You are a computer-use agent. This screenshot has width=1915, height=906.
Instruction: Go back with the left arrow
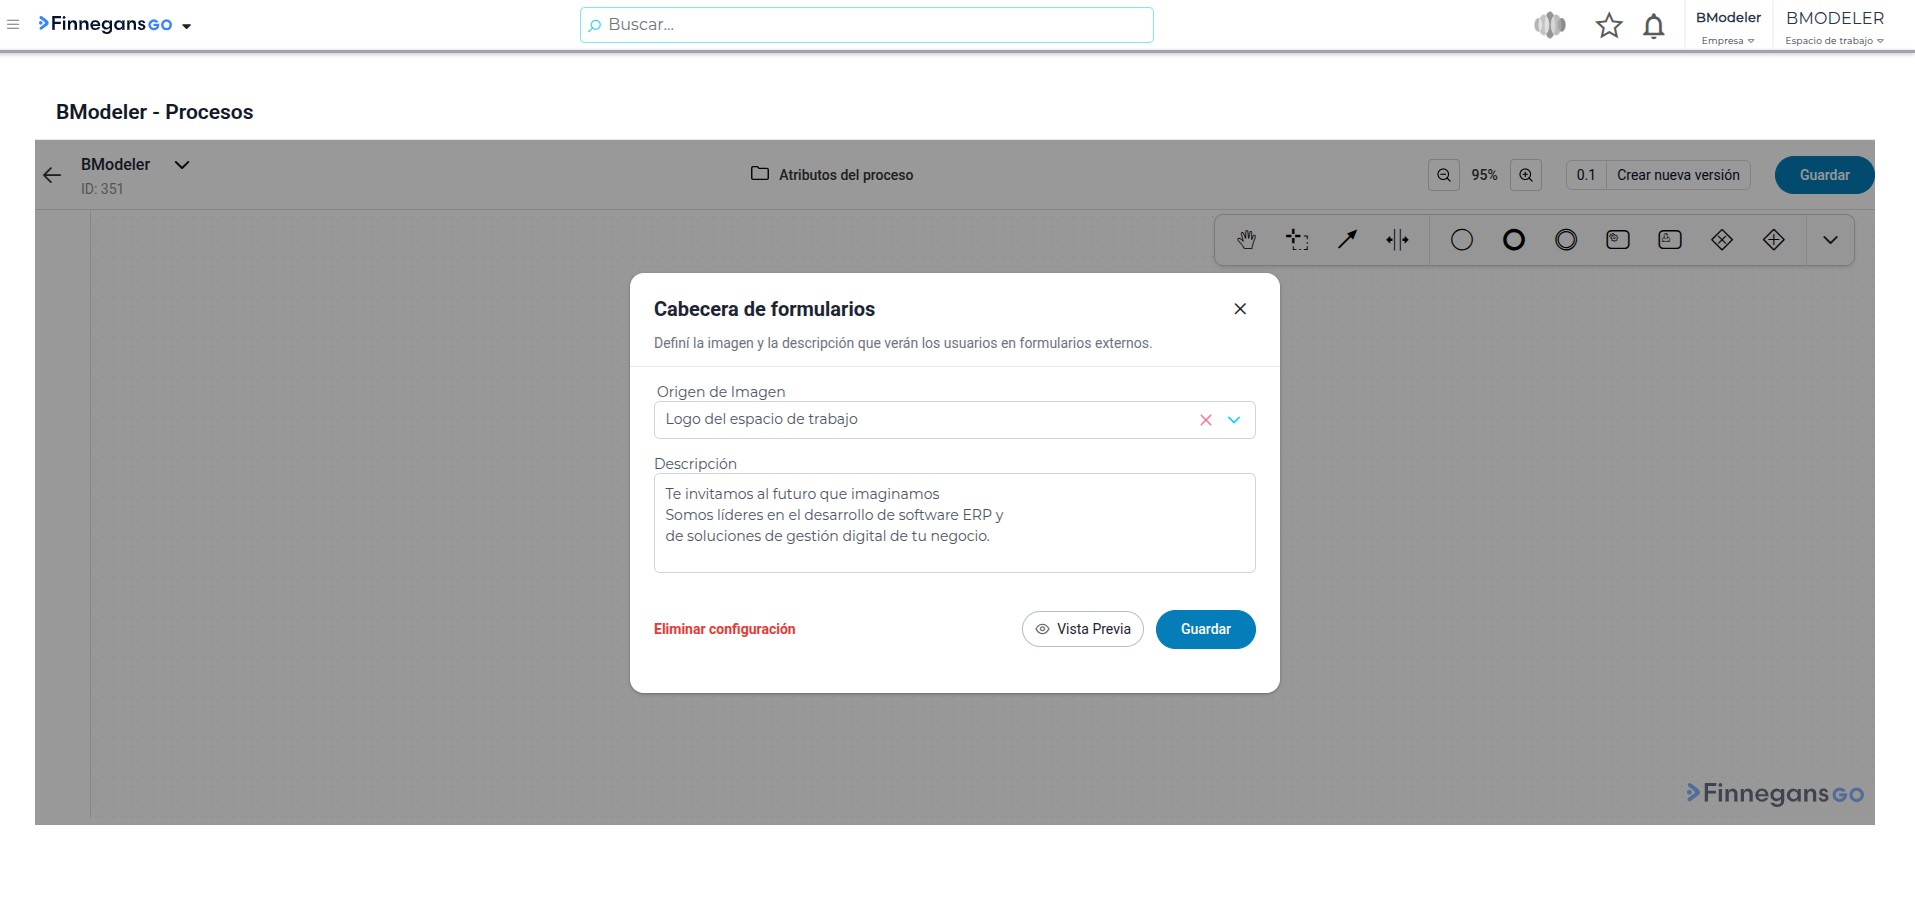[52, 175]
